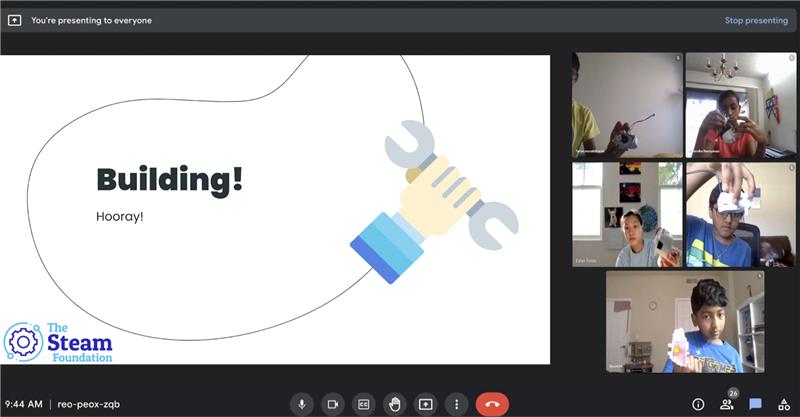Select video tile with yellow shirt participant
This screenshot has height=417, width=800.
627,105
